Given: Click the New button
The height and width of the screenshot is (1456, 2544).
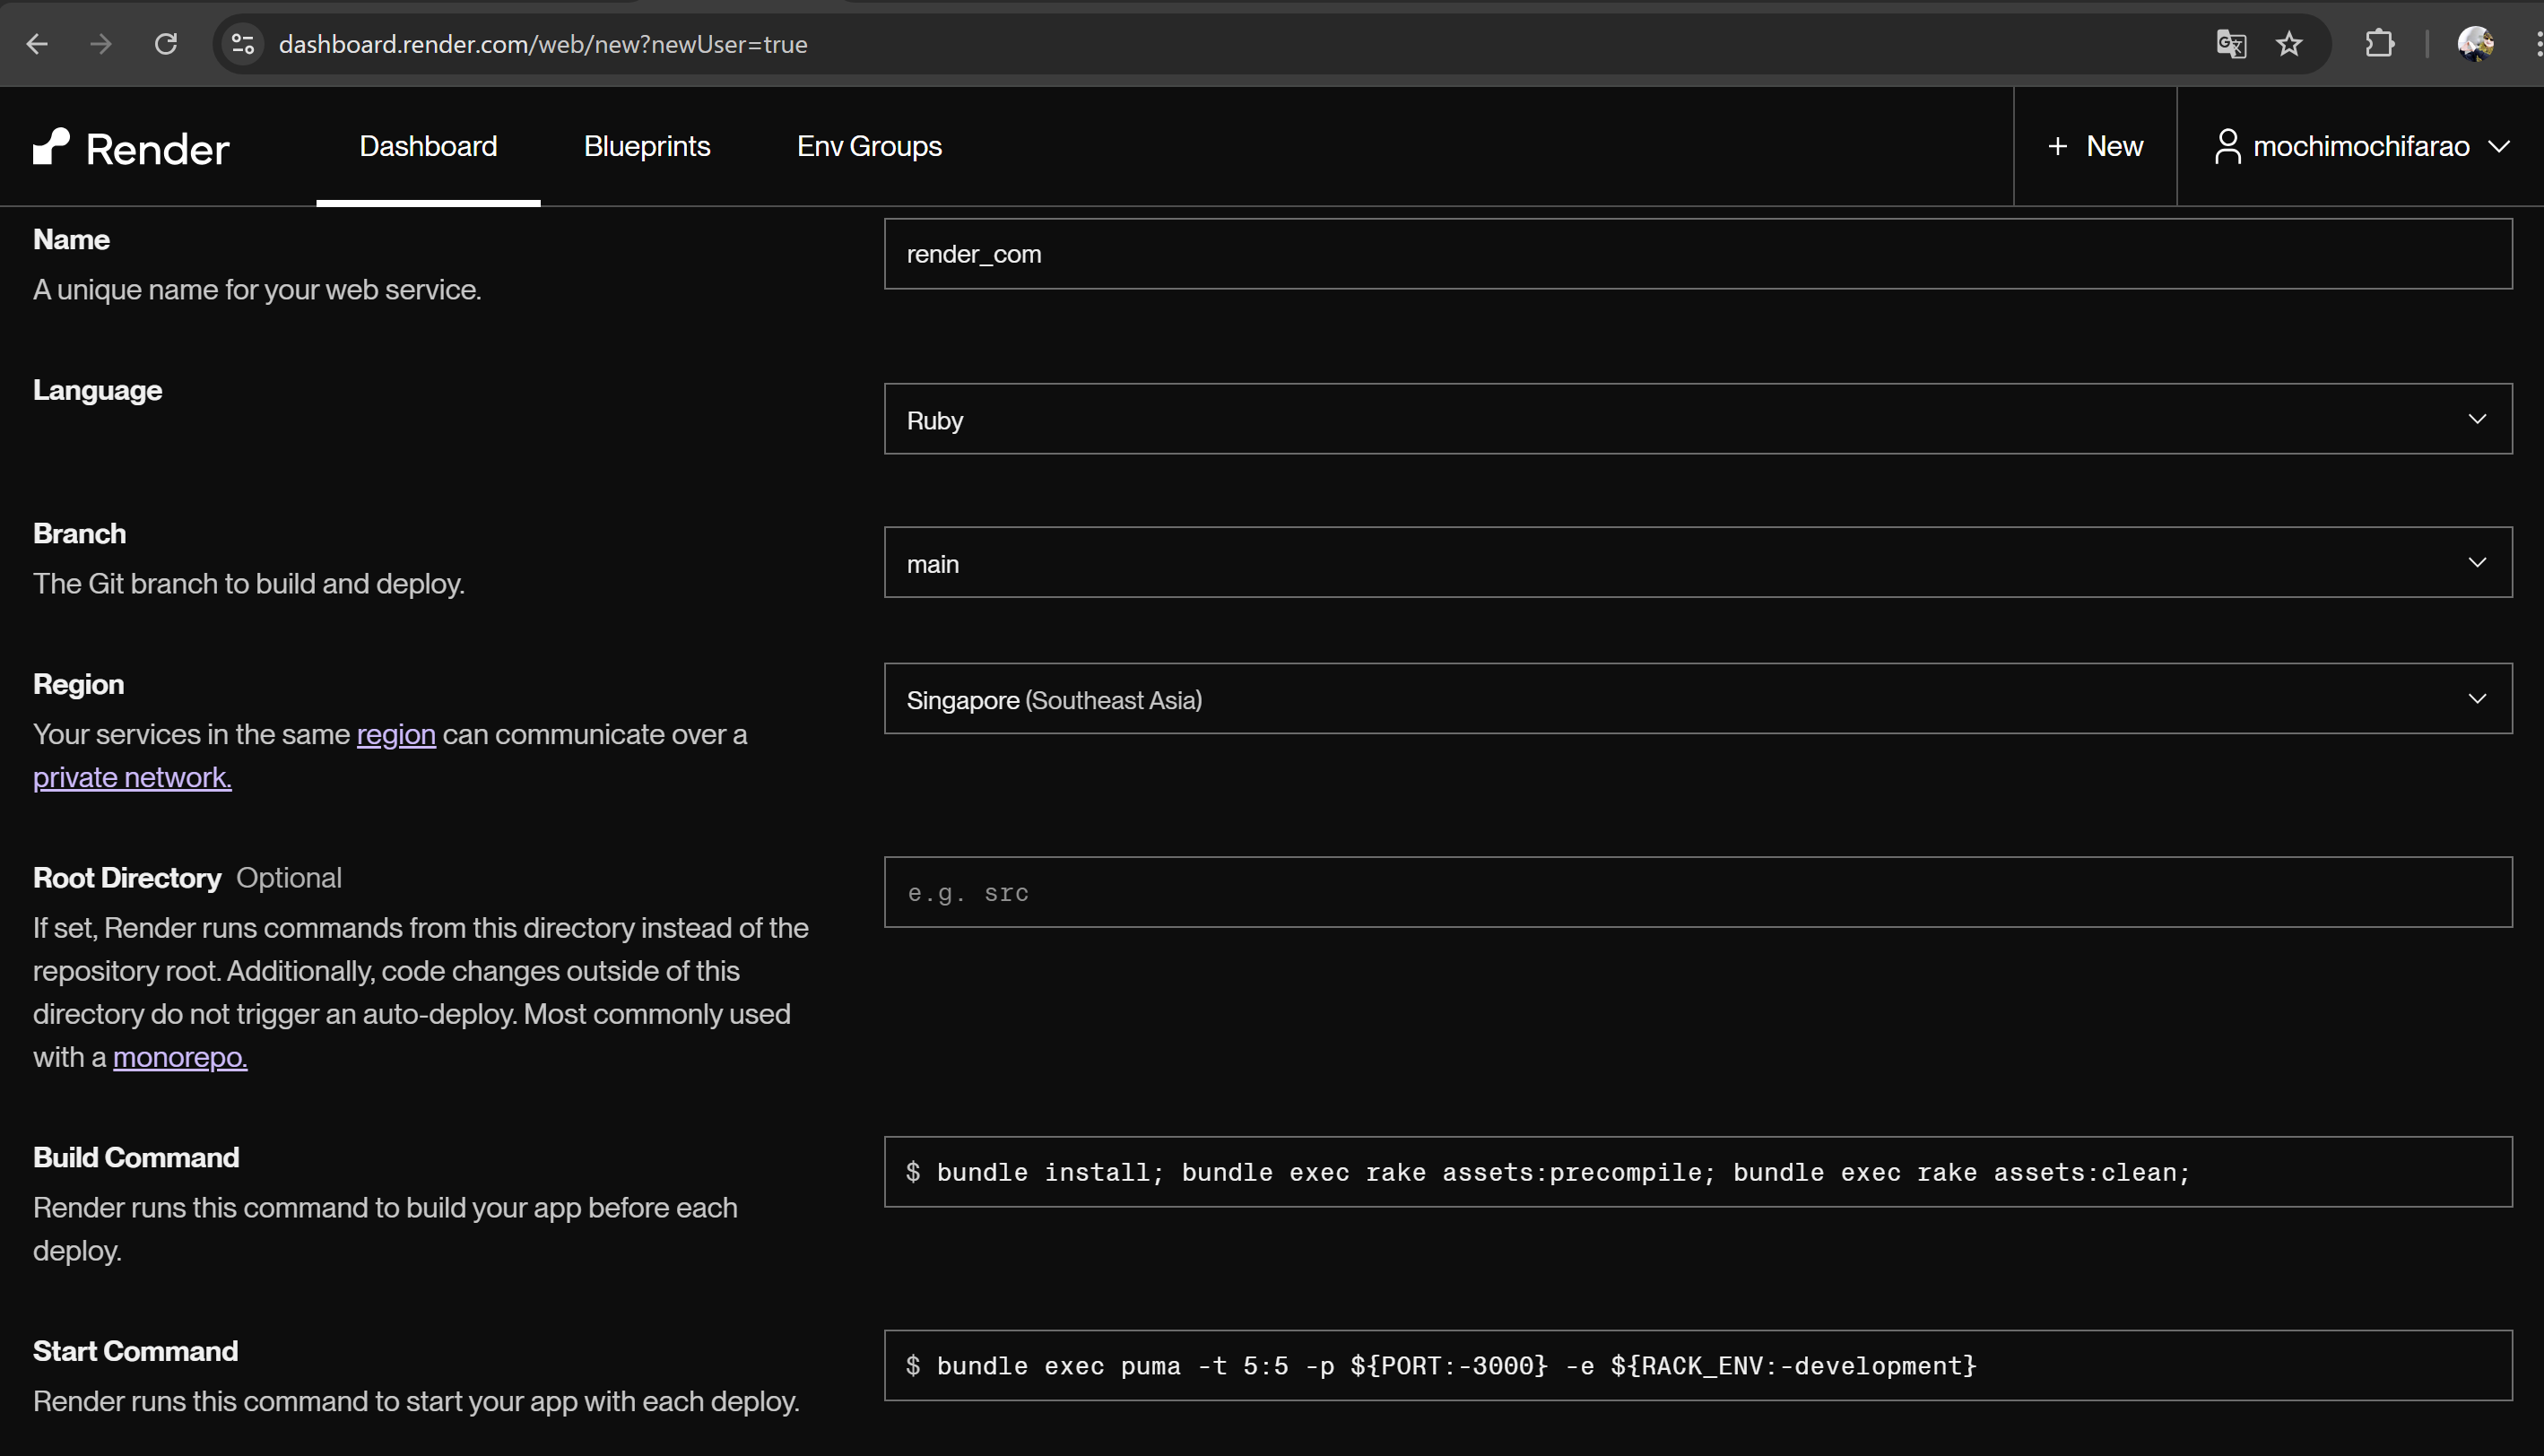Looking at the screenshot, I should (2095, 146).
